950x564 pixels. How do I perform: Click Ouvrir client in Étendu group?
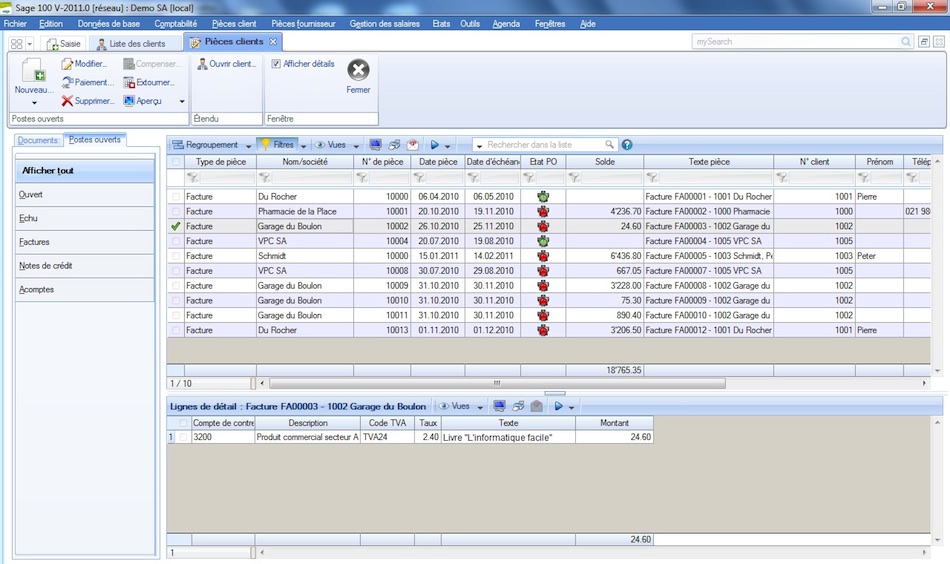pos(226,64)
